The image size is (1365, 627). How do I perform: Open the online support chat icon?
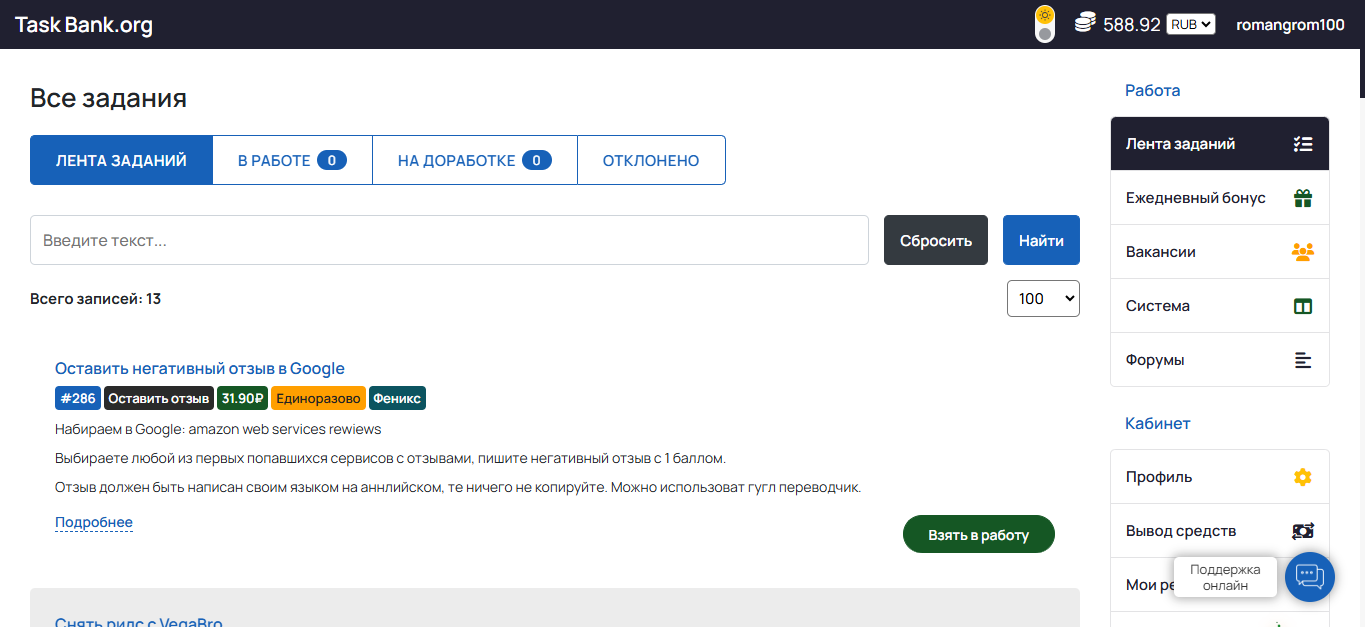1309,576
